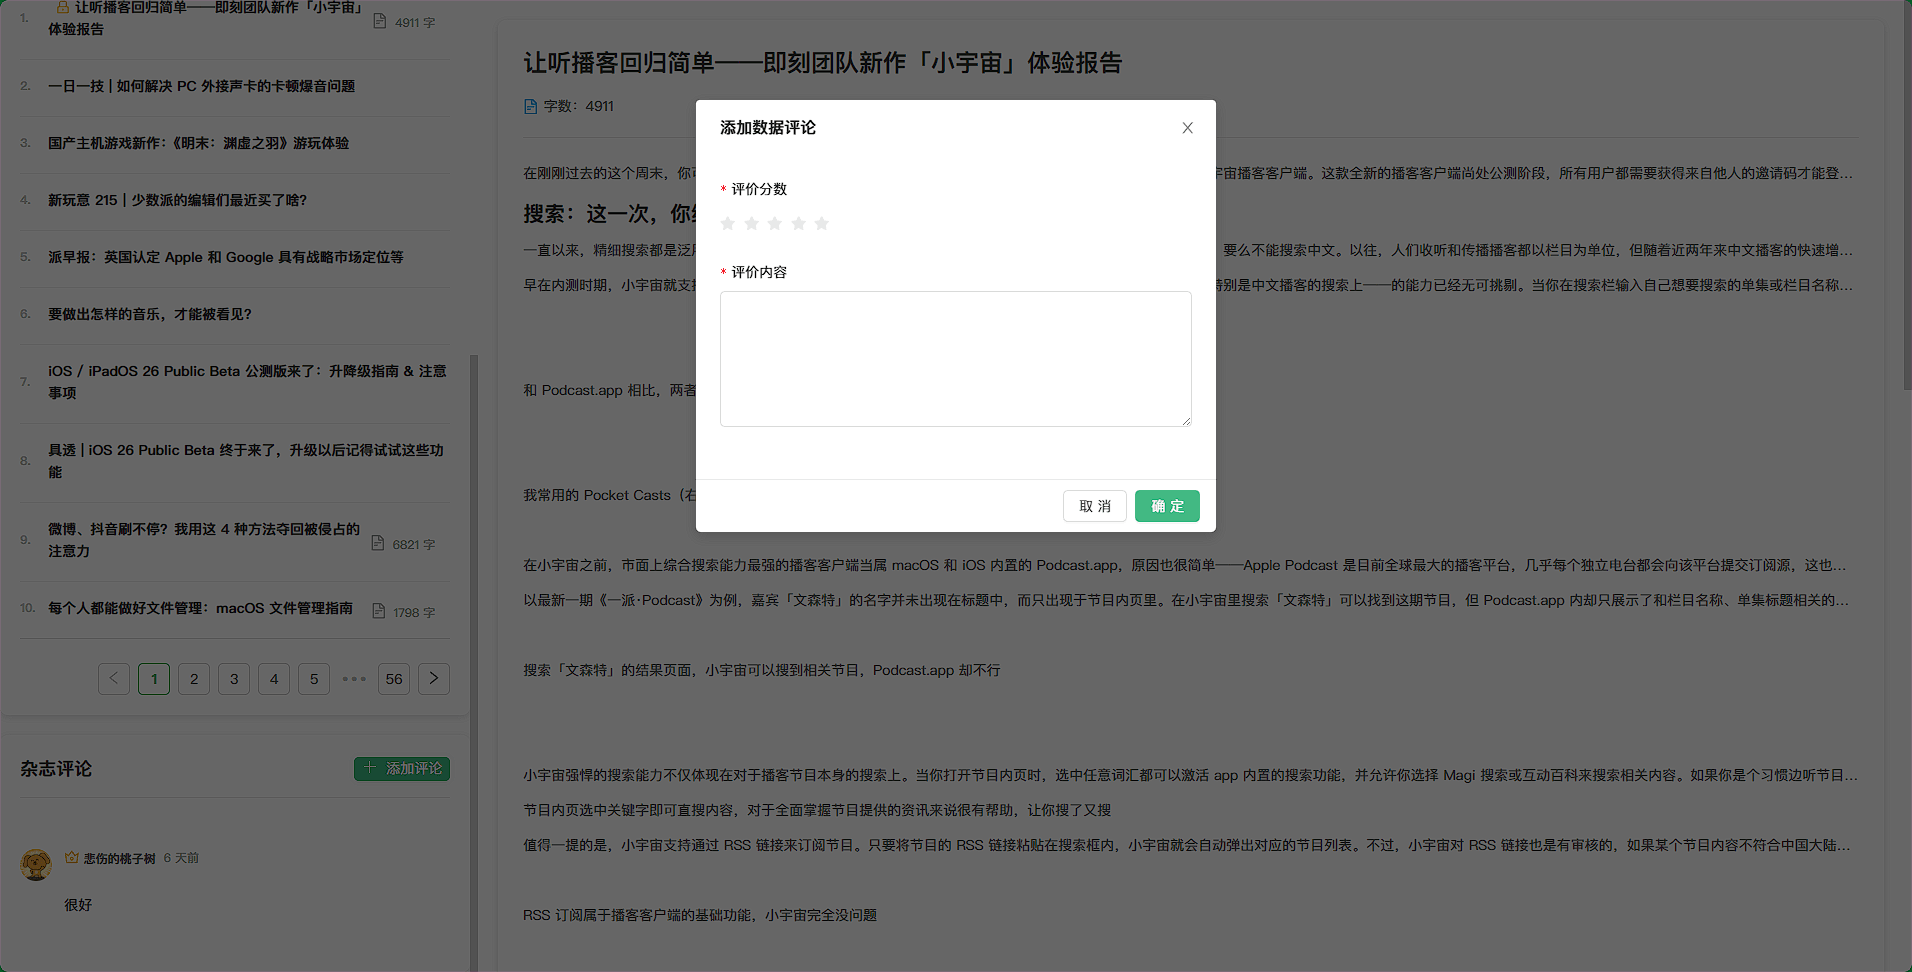This screenshot has width=1912, height=972.
Task: Open page 3 in pagination
Action: (x=234, y=679)
